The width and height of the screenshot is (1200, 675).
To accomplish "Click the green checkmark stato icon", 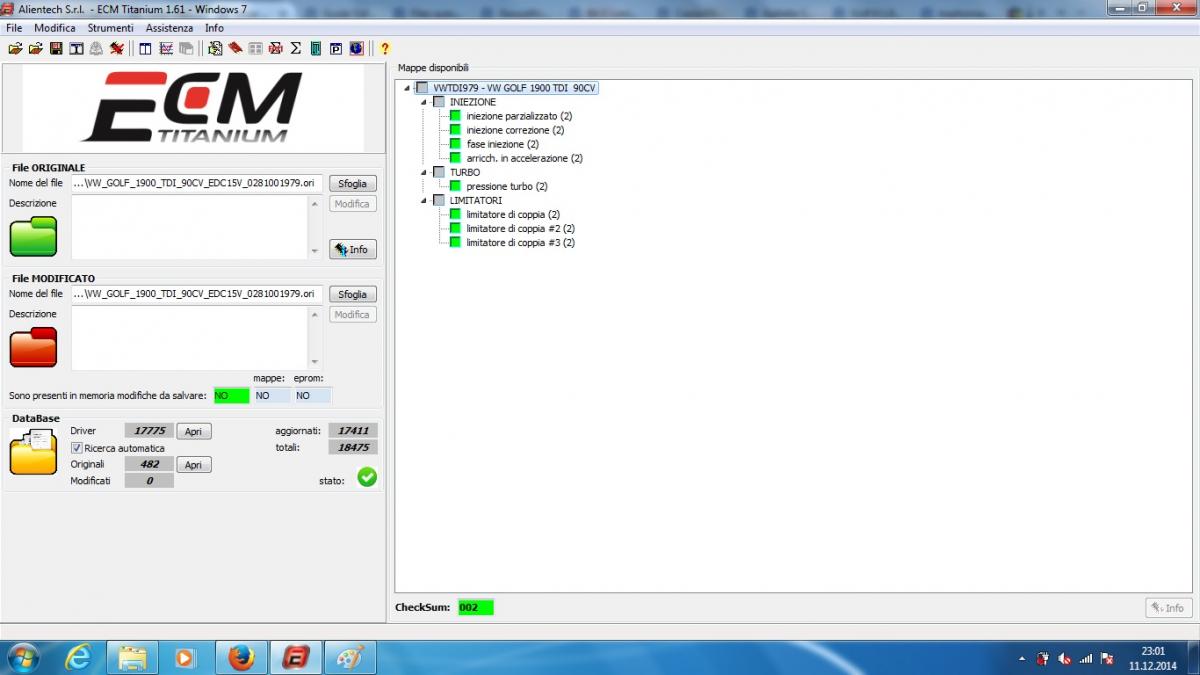I will tap(367, 477).
